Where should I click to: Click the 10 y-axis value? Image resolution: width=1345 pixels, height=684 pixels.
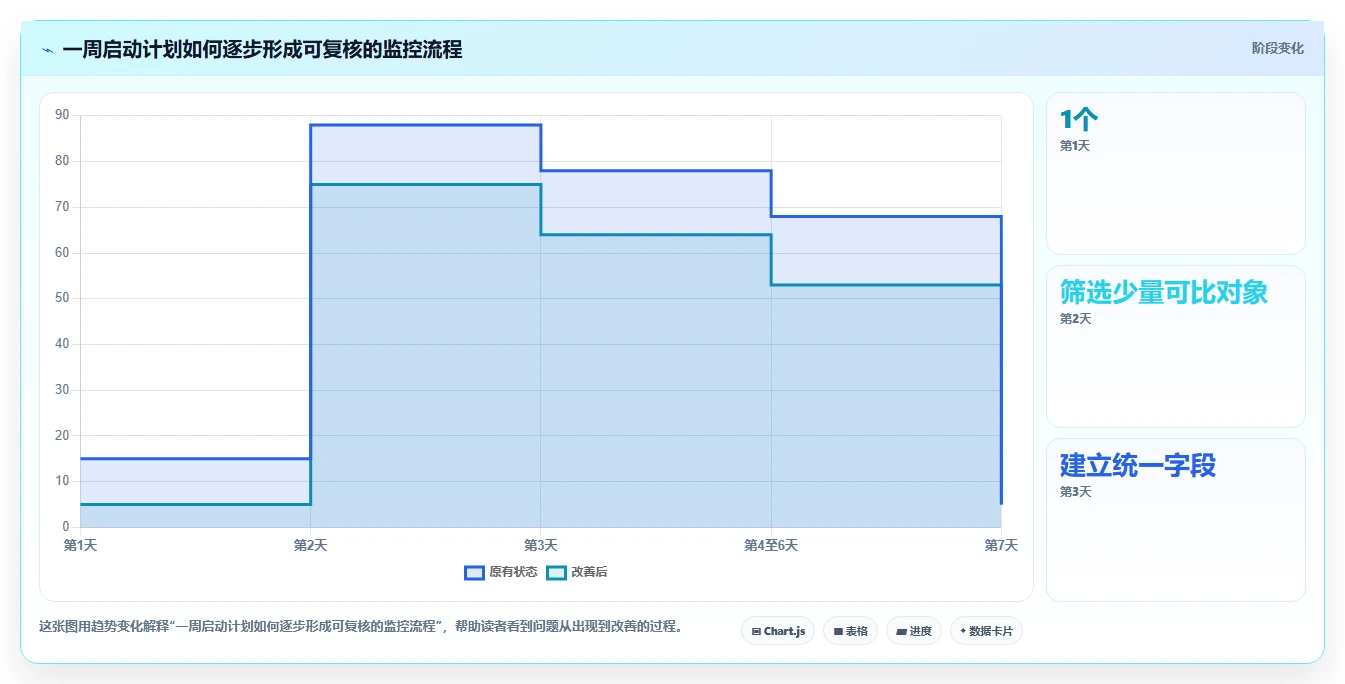[x=62, y=481]
